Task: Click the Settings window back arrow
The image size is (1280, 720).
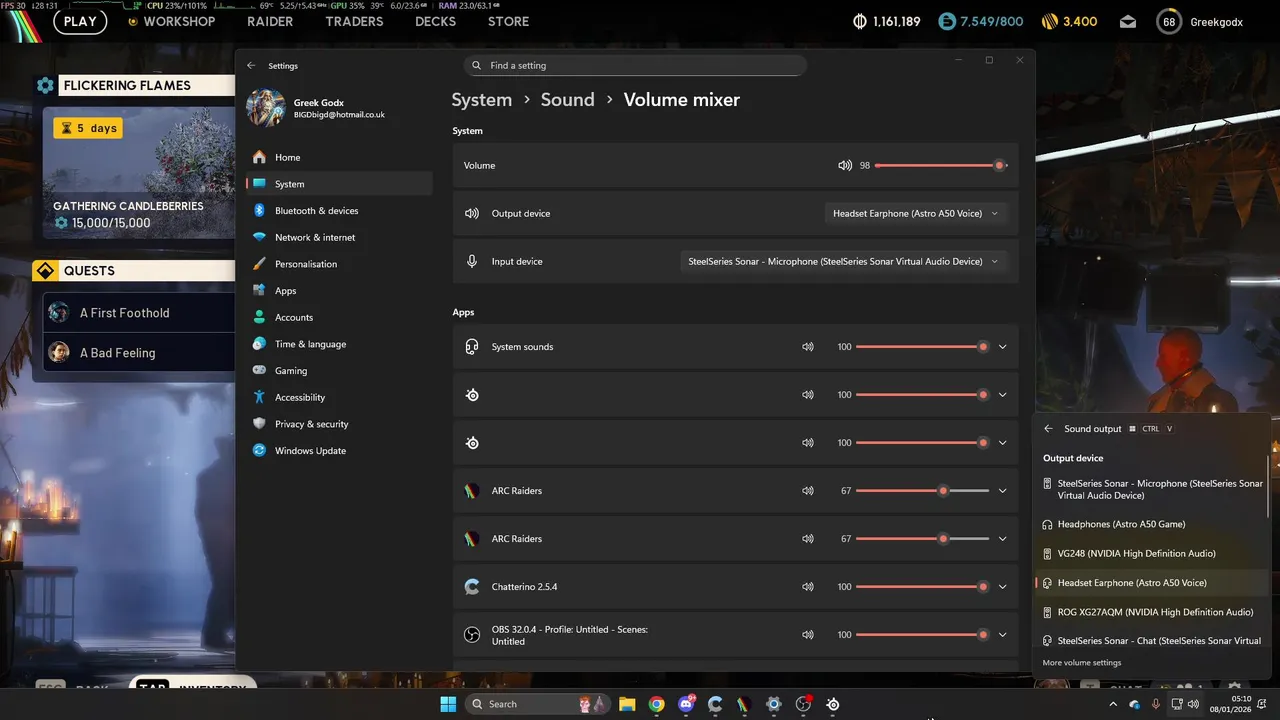Action: 251,65
